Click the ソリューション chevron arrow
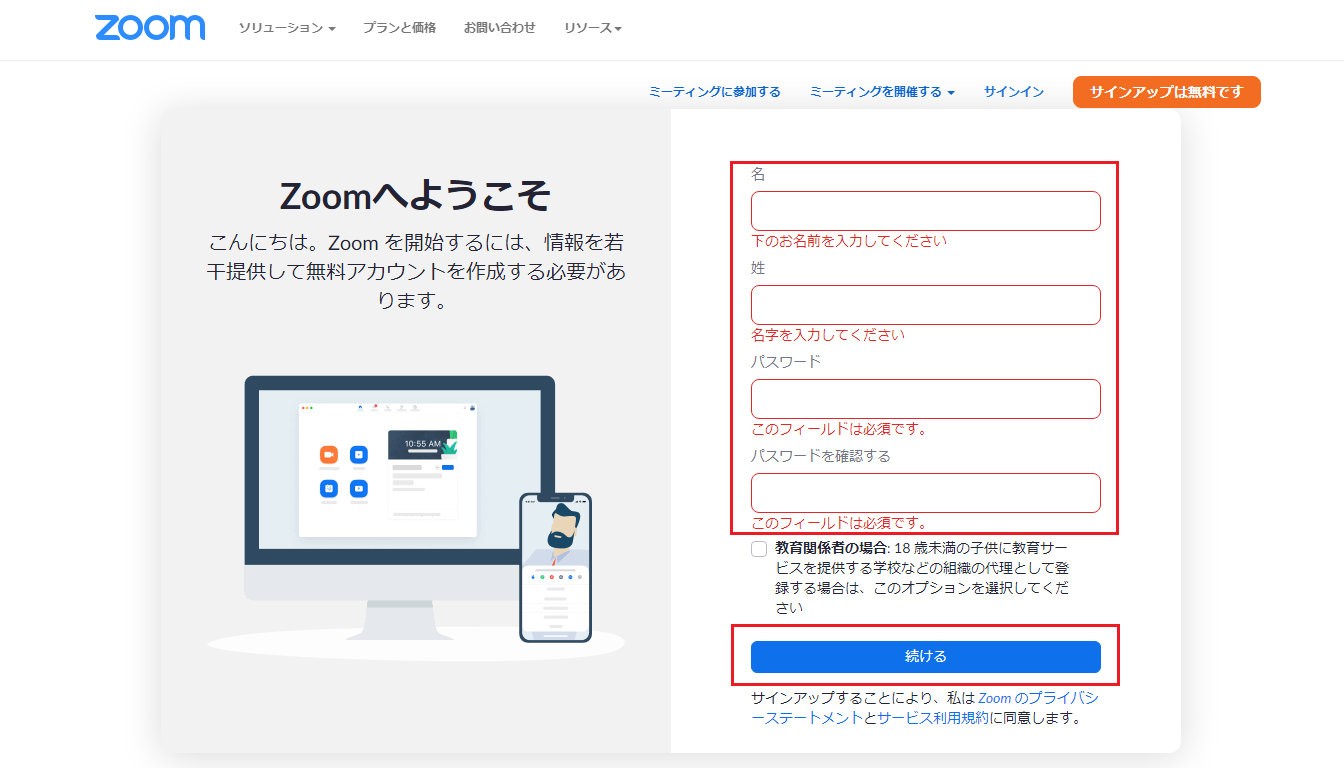This screenshot has width=1344, height=768. (332, 29)
